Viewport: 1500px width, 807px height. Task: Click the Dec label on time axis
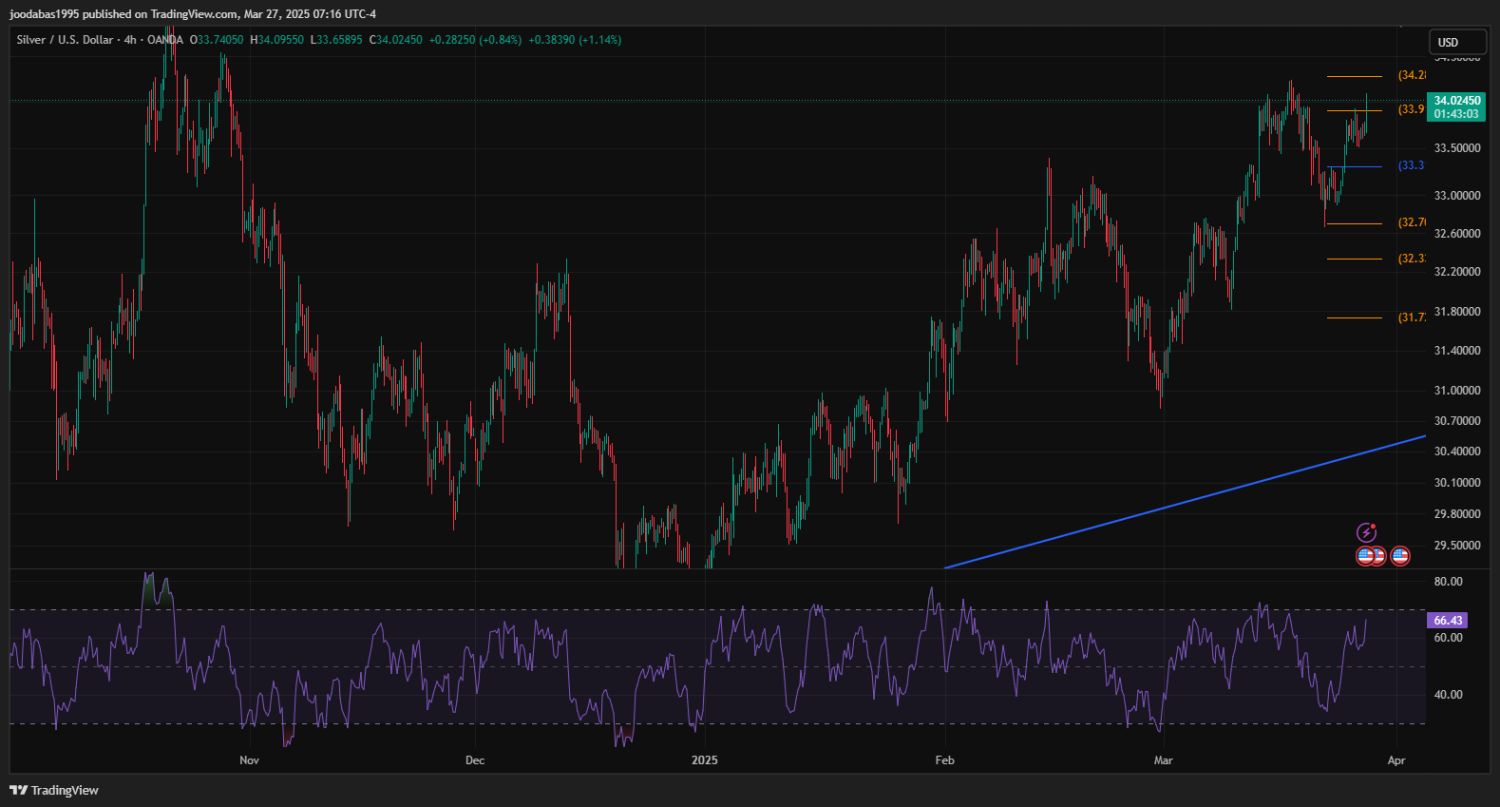click(475, 760)
